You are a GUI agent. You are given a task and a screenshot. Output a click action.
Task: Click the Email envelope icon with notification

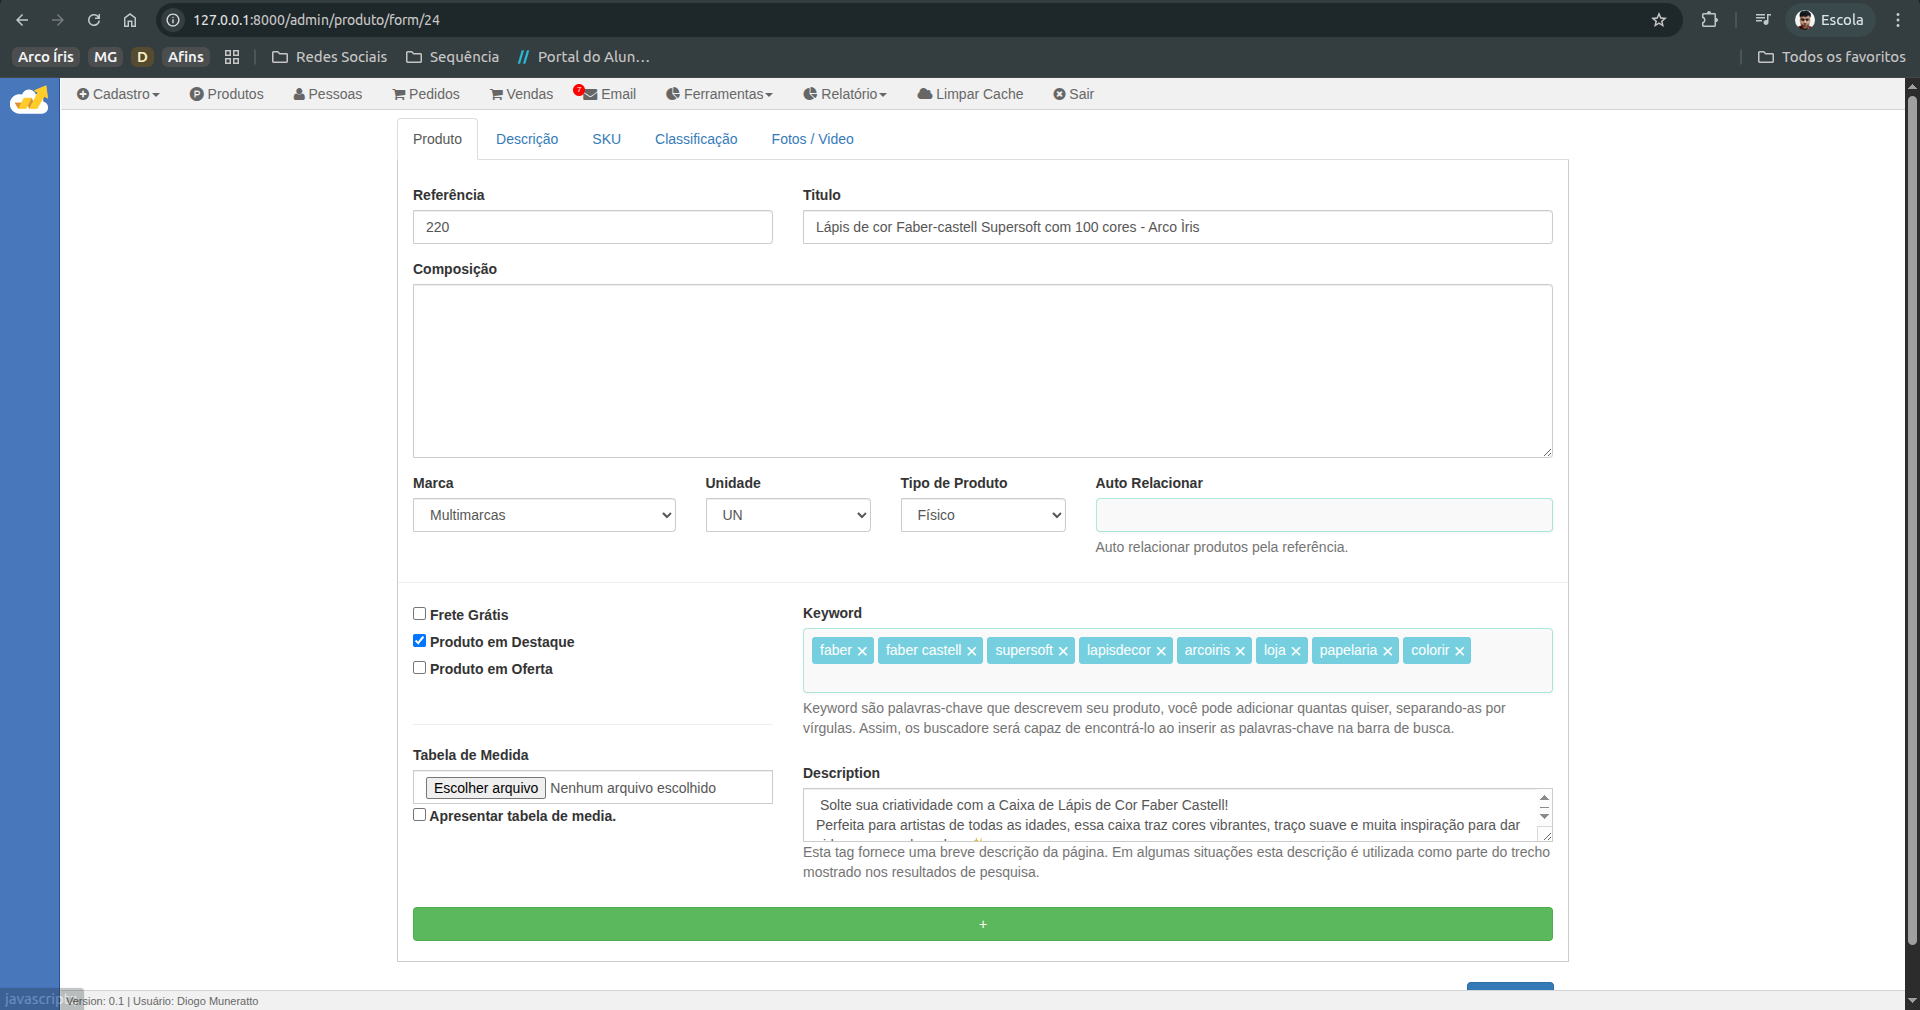[x=590, y=94]
